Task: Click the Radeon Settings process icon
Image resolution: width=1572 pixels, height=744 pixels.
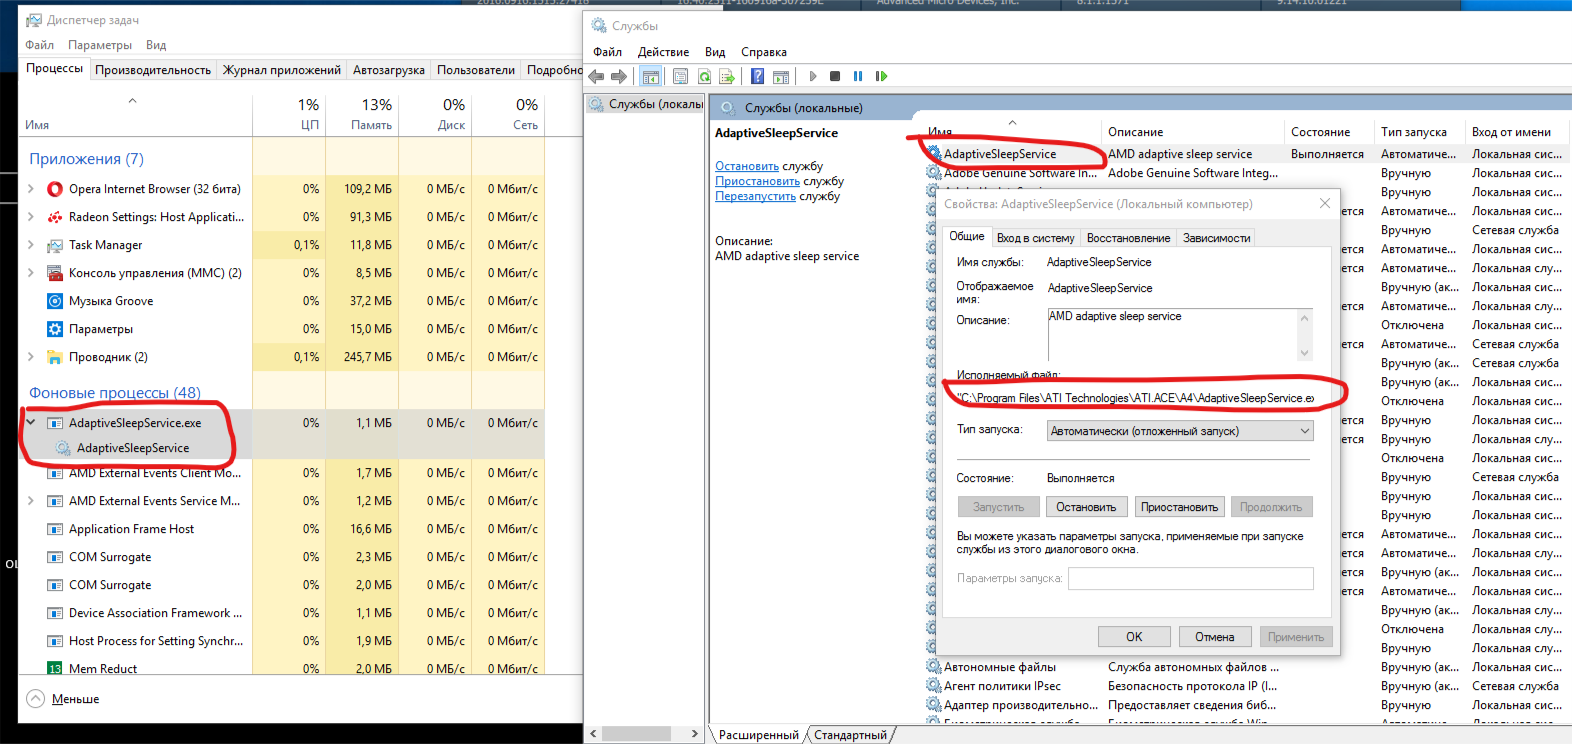Action: pyautogui.click(x=55, y=217)
